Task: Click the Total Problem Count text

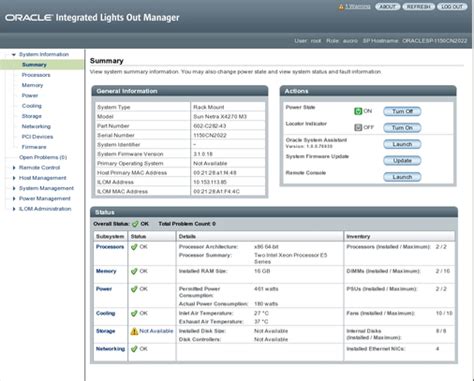Action: (187, 224)
